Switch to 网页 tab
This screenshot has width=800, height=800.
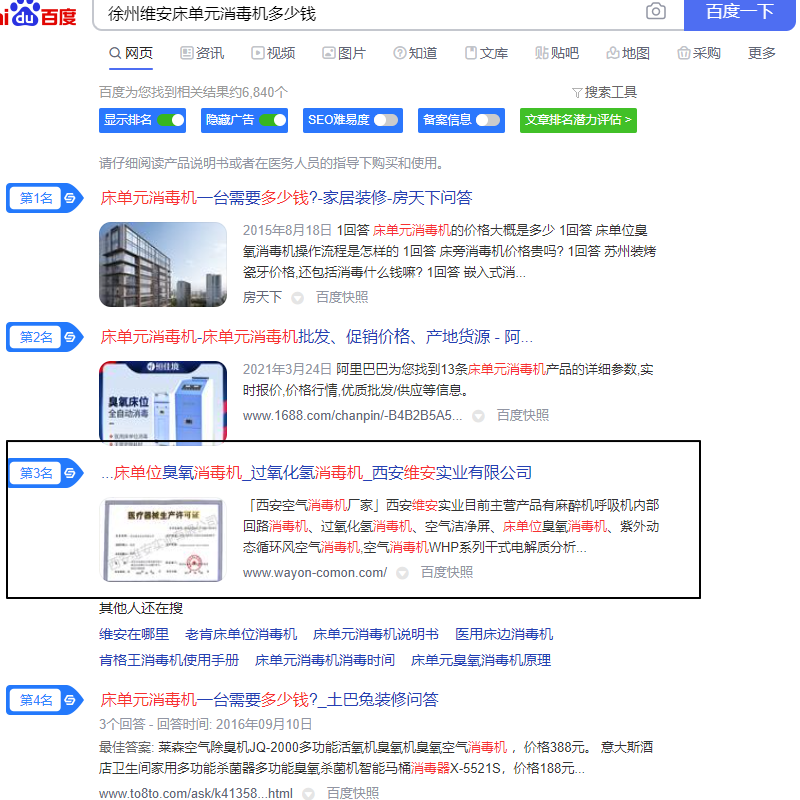click(131, 54)
